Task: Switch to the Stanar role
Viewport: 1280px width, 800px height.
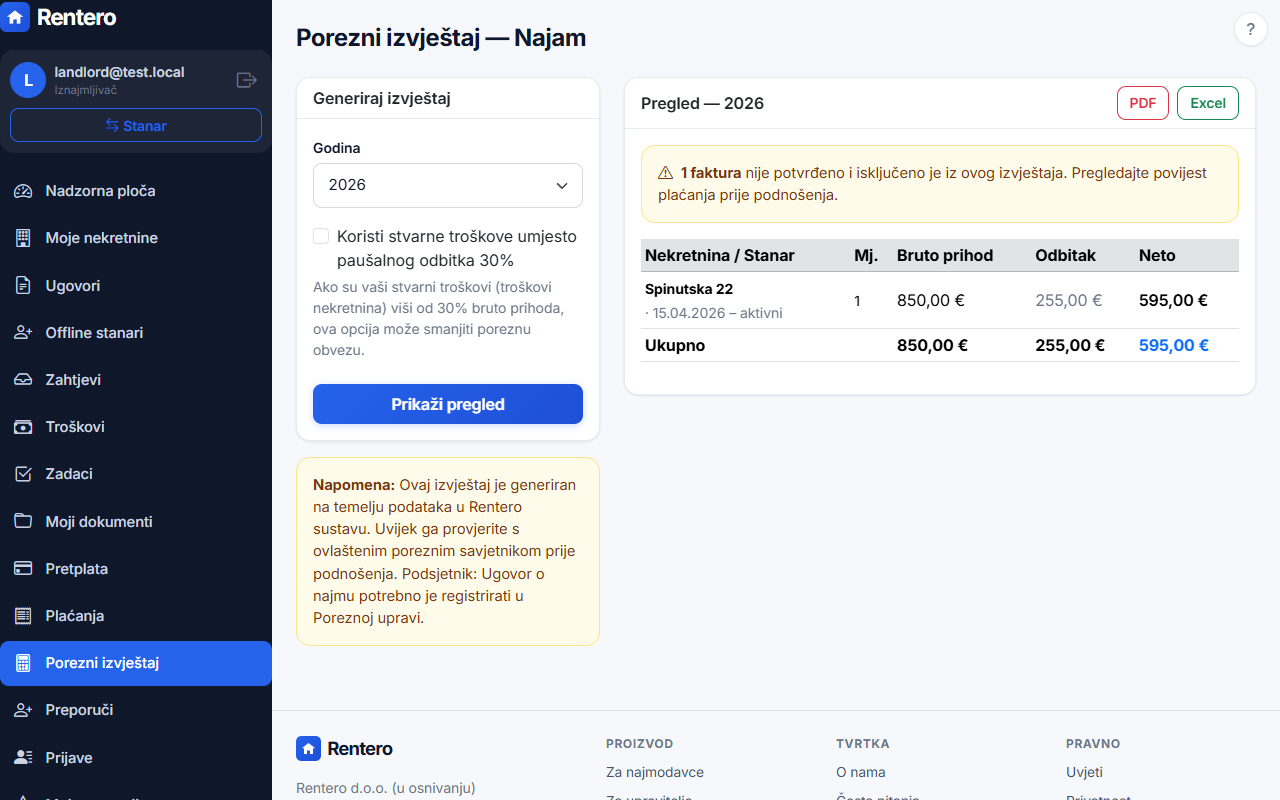Action: (x=136, y=126)
